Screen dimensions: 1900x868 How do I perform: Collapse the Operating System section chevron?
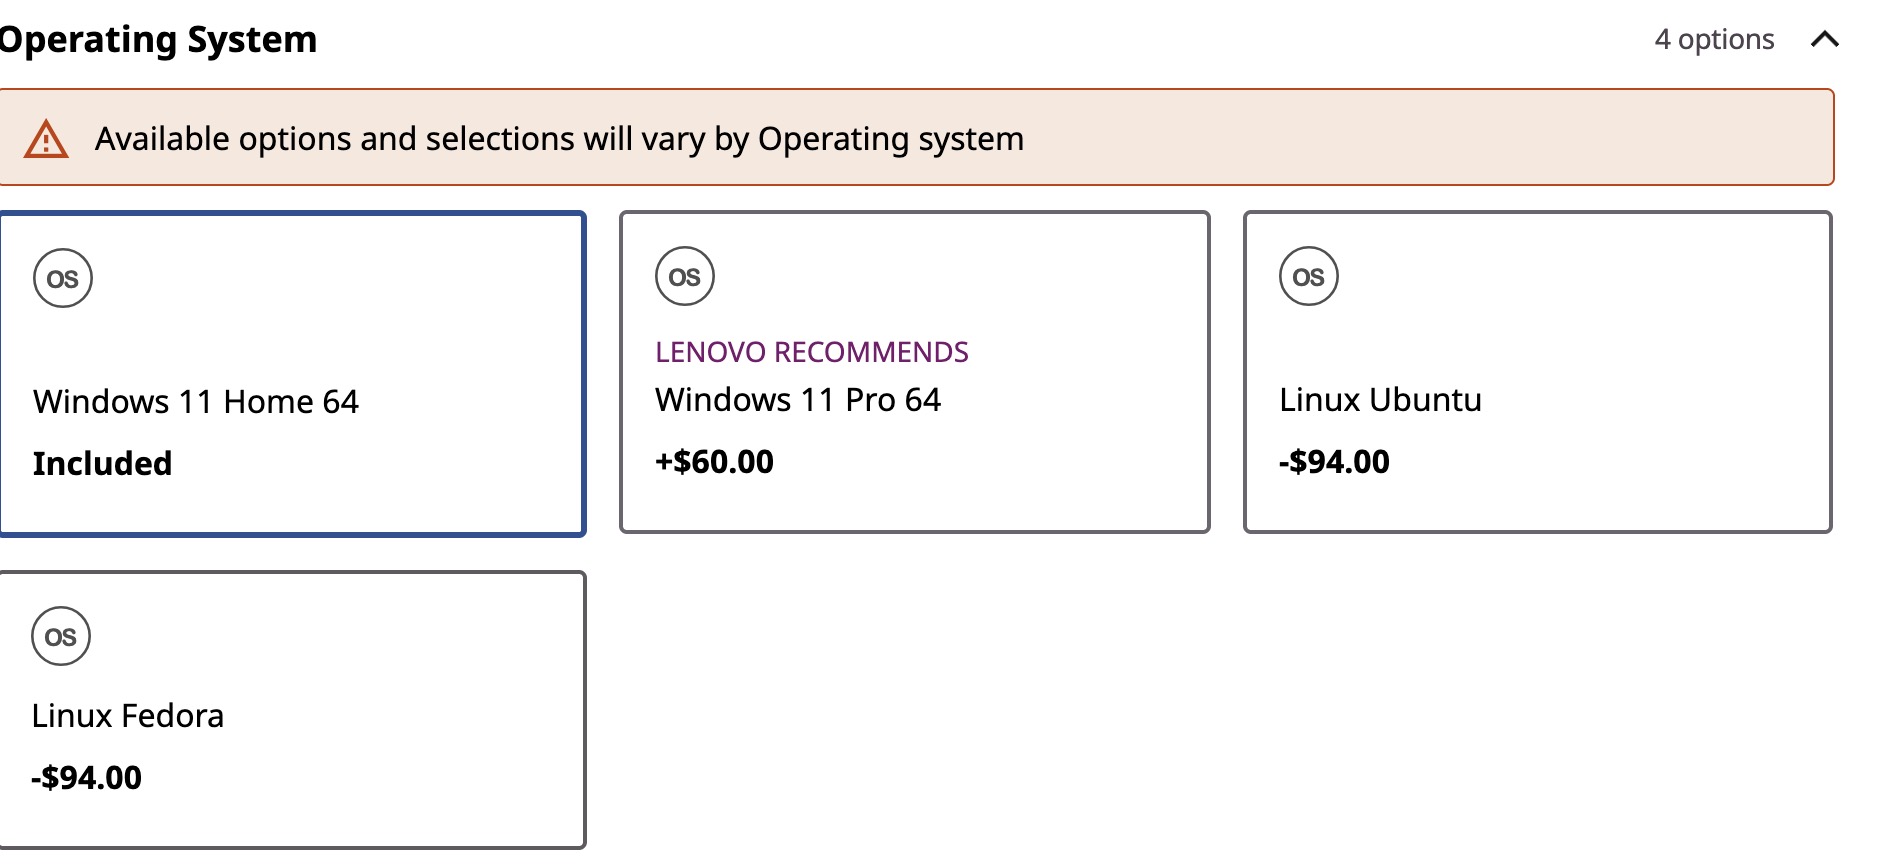coord(1825,39)
